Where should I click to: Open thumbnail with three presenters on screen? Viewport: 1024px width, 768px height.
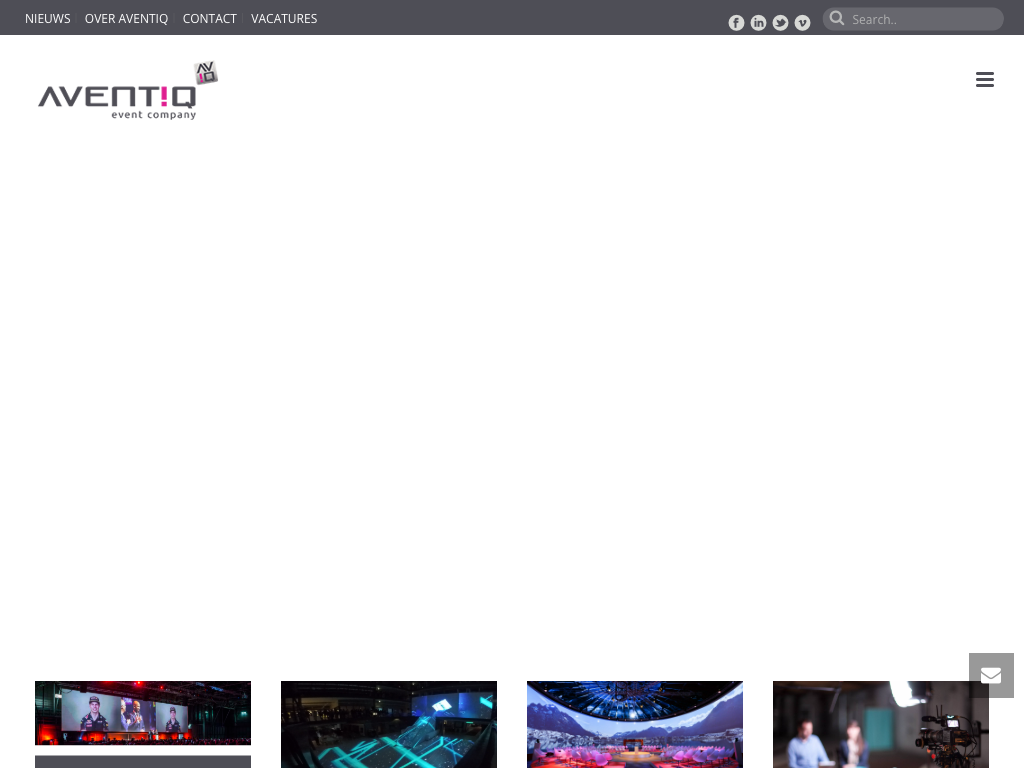pos(143,712)
